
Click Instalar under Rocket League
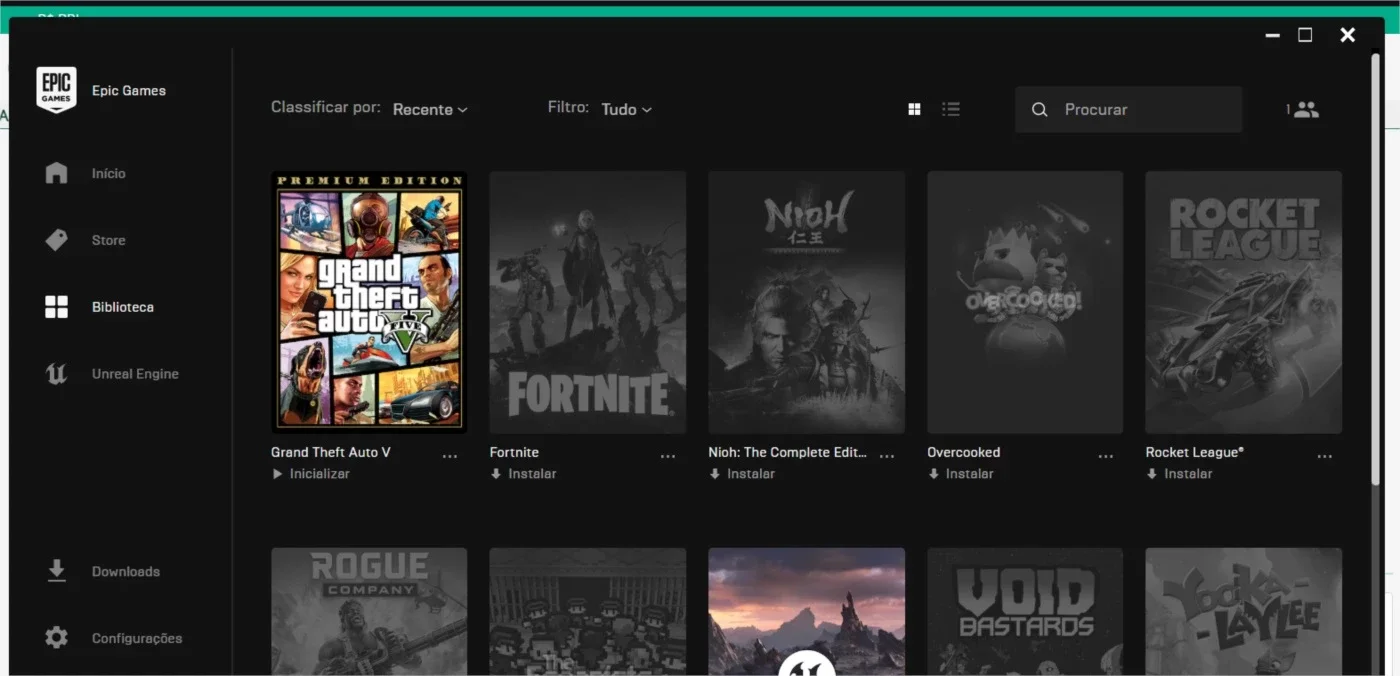coord(1179,474)
